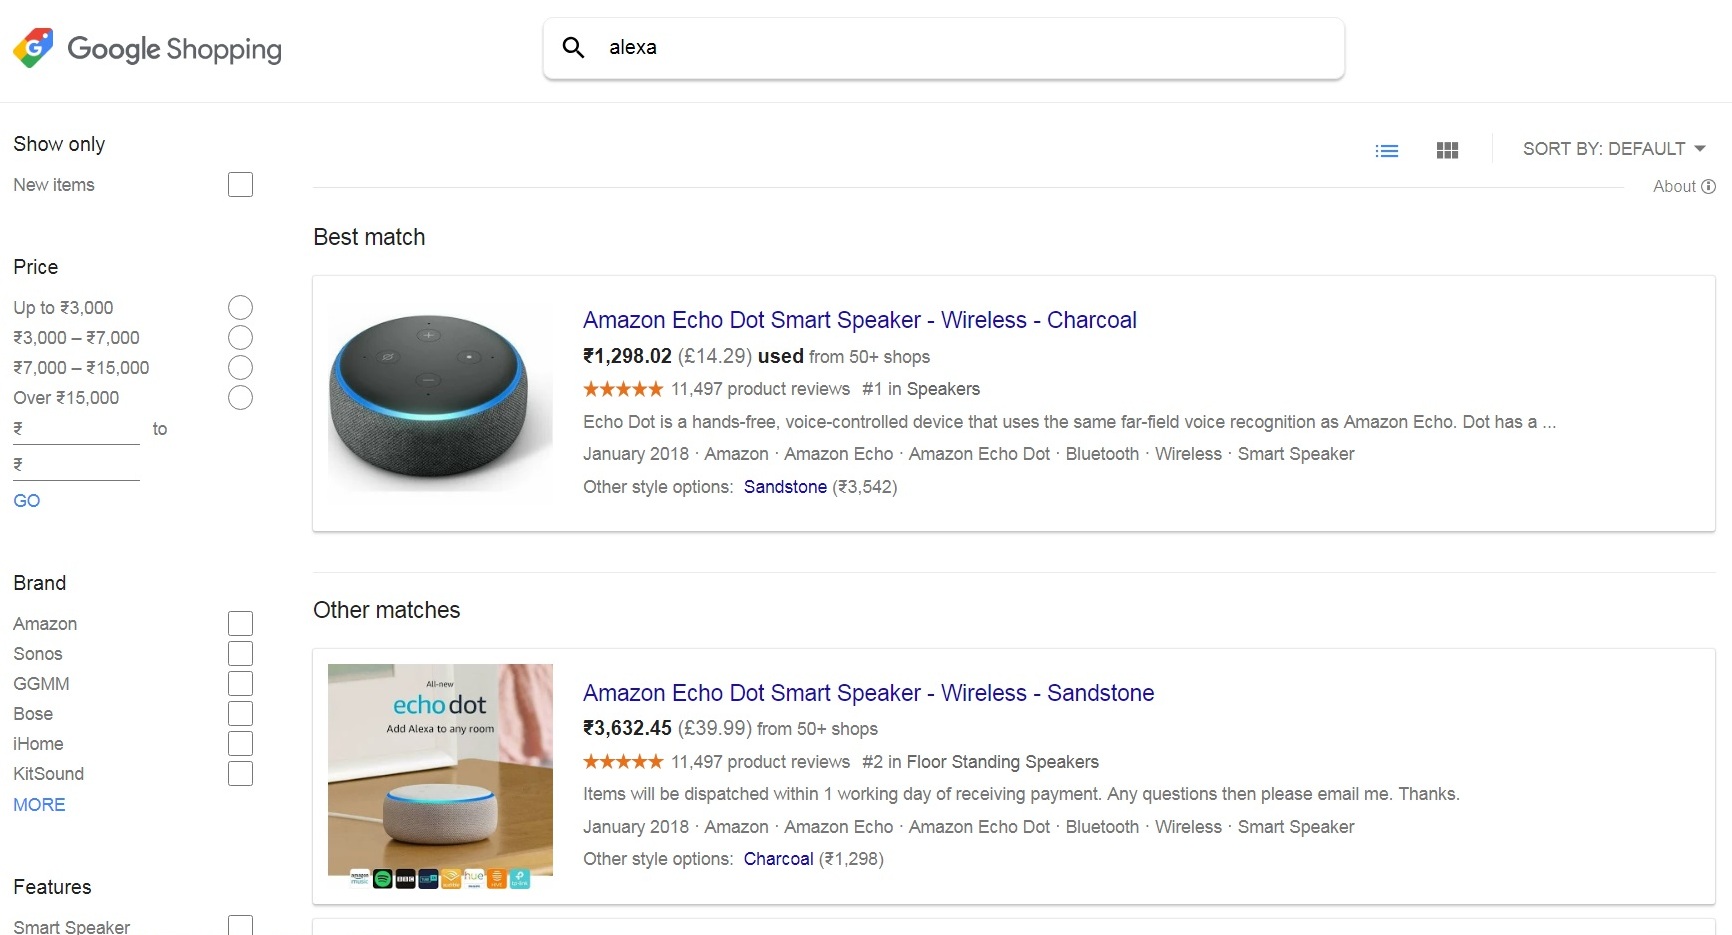Screen dimensions: 1732x935
Task: Select the Sandstone style option link
Action: point(785,487)
